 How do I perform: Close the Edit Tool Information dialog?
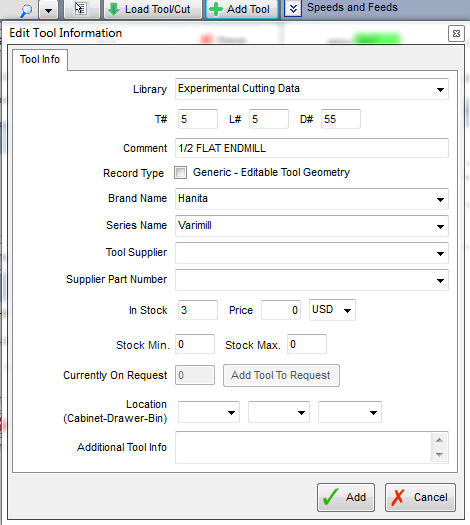456,33
